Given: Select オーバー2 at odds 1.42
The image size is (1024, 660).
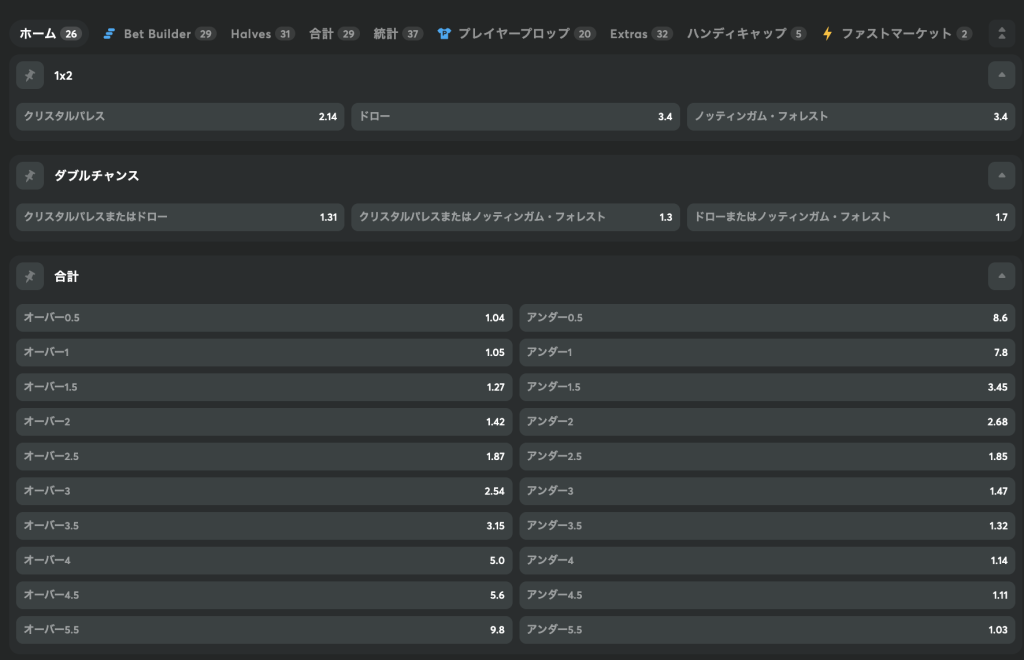Looking at the screenshot, I should pyautogui.click(x=264, y=422).
